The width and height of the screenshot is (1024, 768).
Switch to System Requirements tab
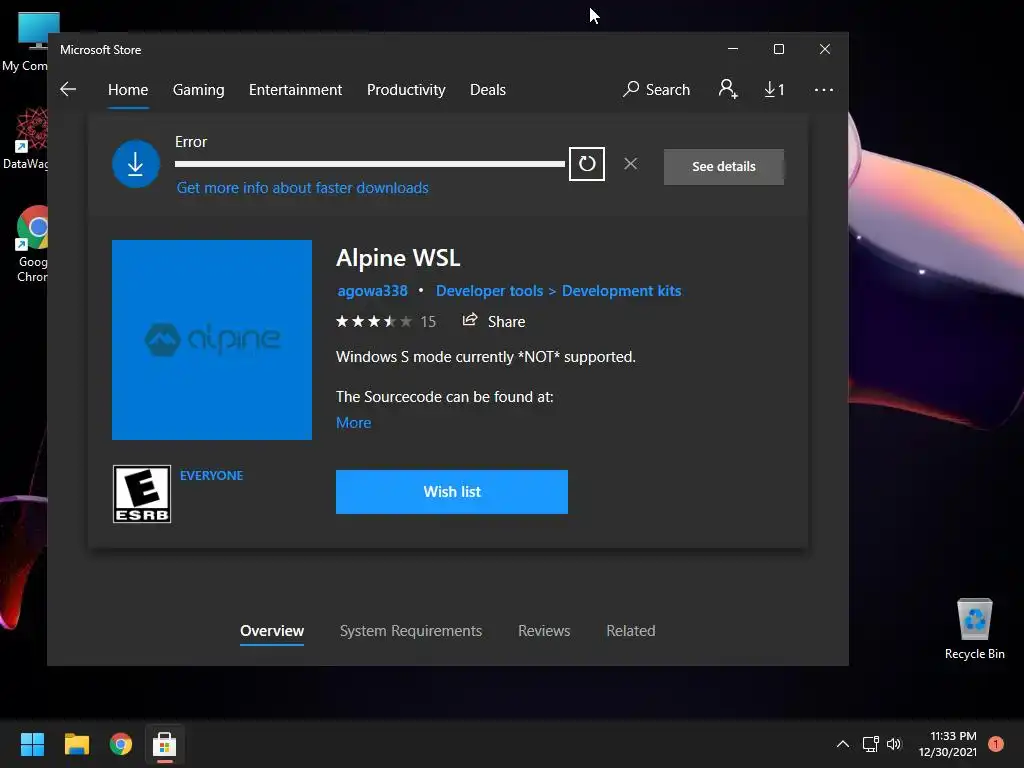coord(411,631)
